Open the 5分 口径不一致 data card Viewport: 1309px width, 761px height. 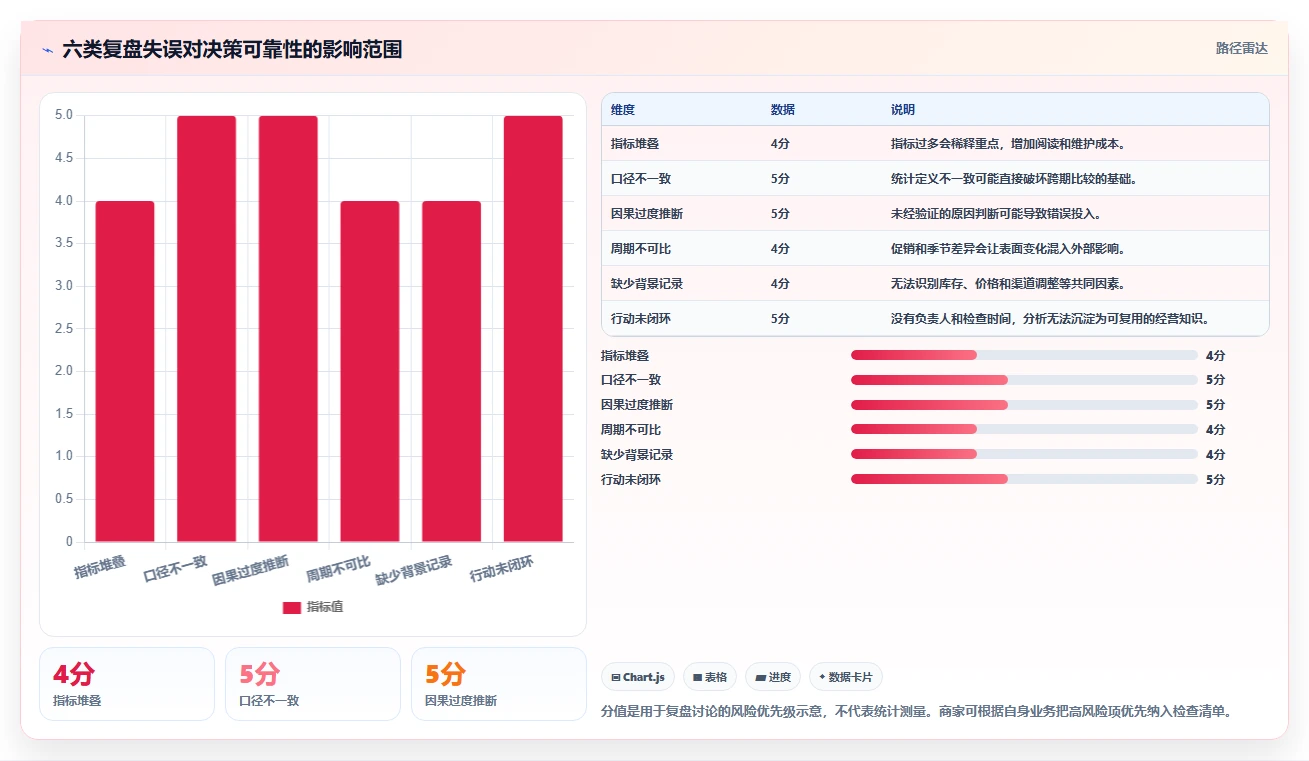pos(313,684)
